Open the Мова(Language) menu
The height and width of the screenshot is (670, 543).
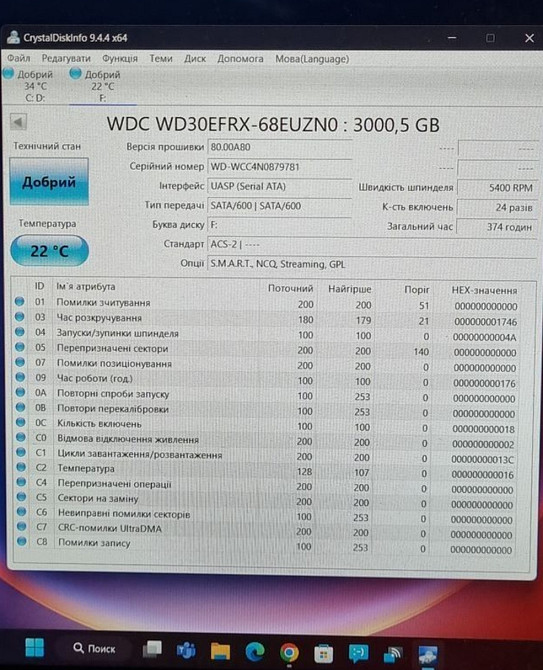pyautogui.click(x=312, y=59)
